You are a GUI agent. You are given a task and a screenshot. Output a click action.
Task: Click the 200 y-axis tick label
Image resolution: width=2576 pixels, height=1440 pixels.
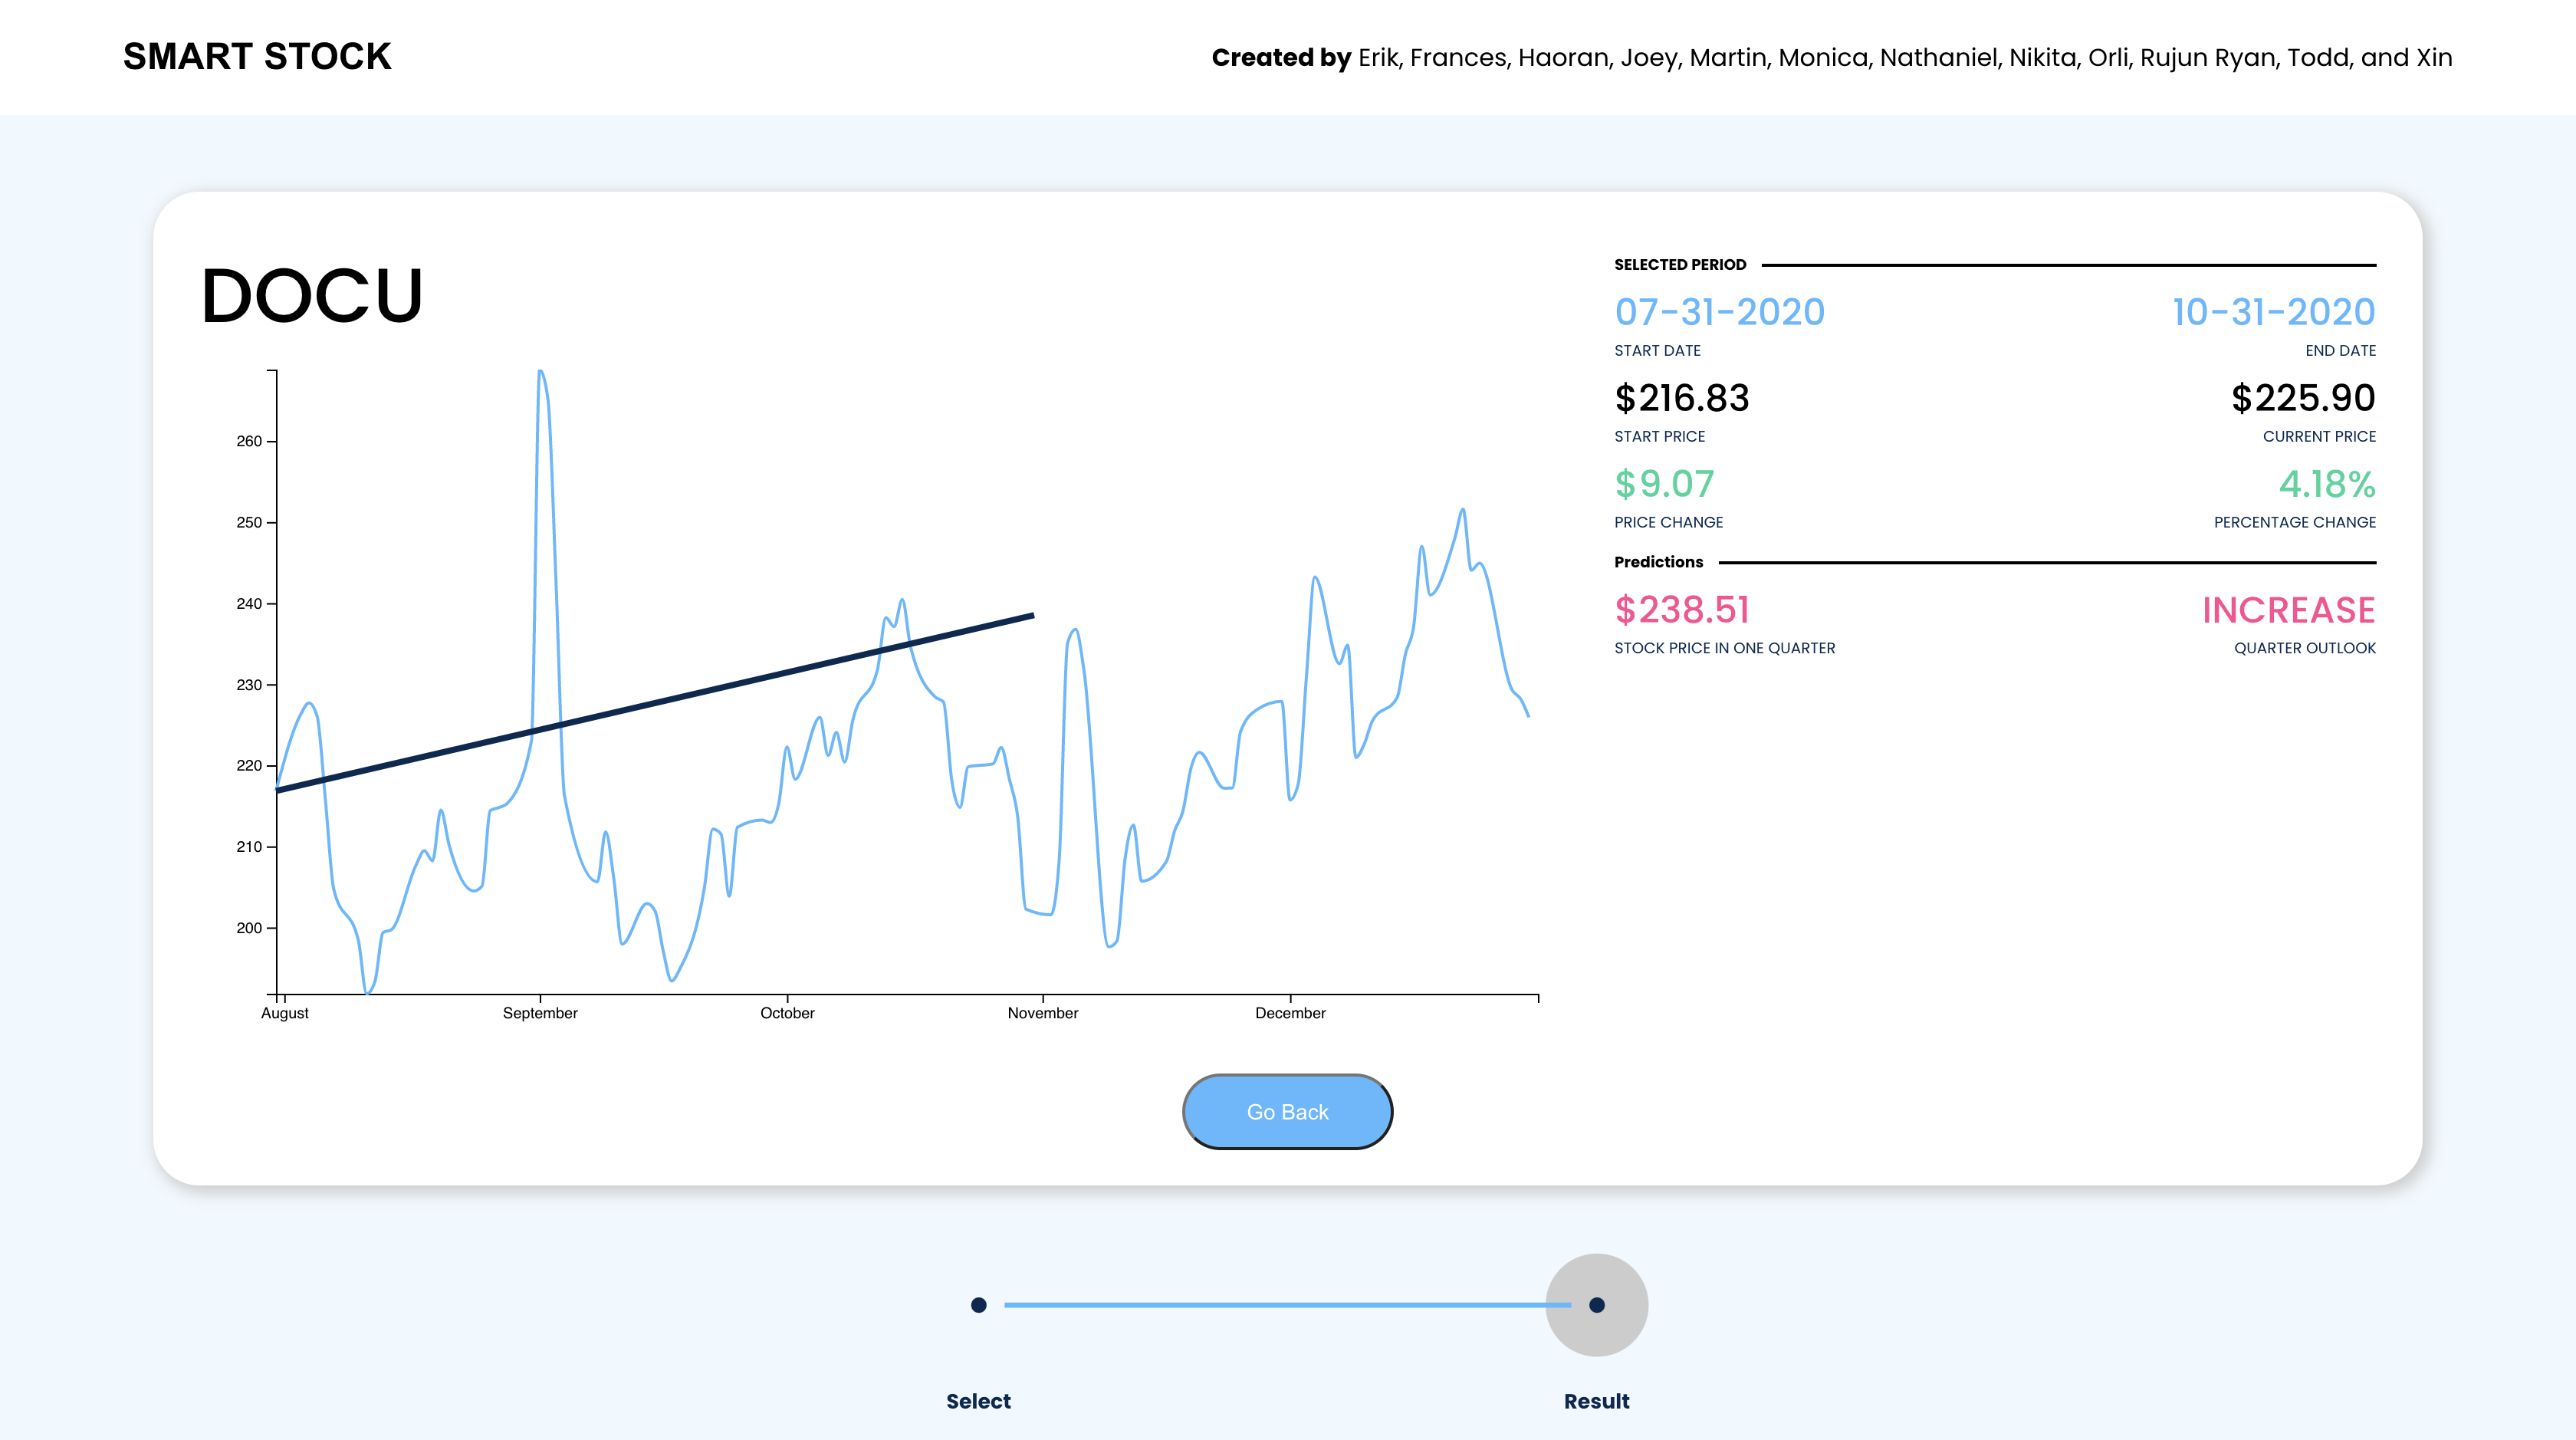point(249,928)
